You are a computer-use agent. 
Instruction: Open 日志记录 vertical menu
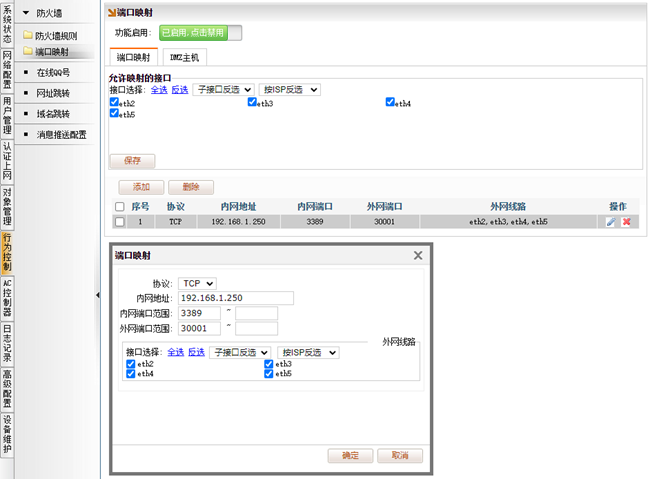point(7,344)
